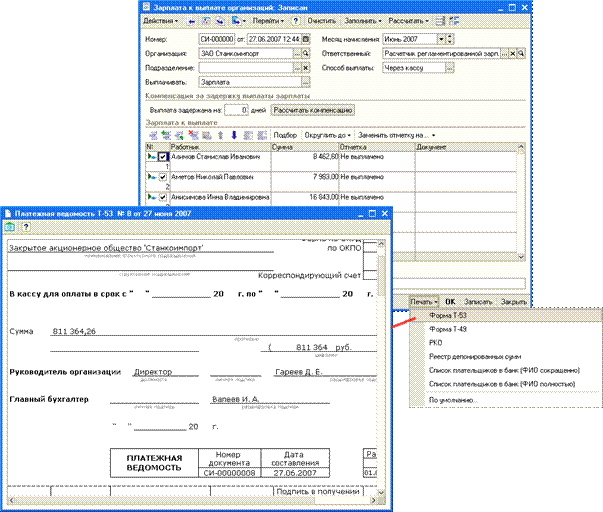Click the blue move up arrow icon
The height and width of the screenshot is (512, 603).
[221, 134]
